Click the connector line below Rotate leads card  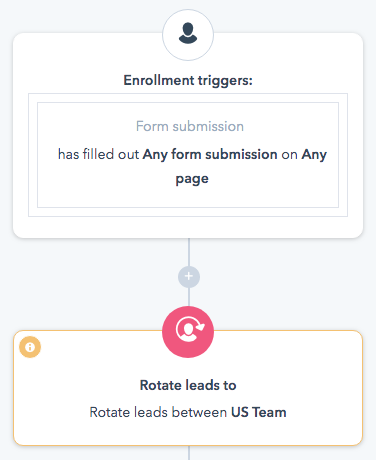189,453
